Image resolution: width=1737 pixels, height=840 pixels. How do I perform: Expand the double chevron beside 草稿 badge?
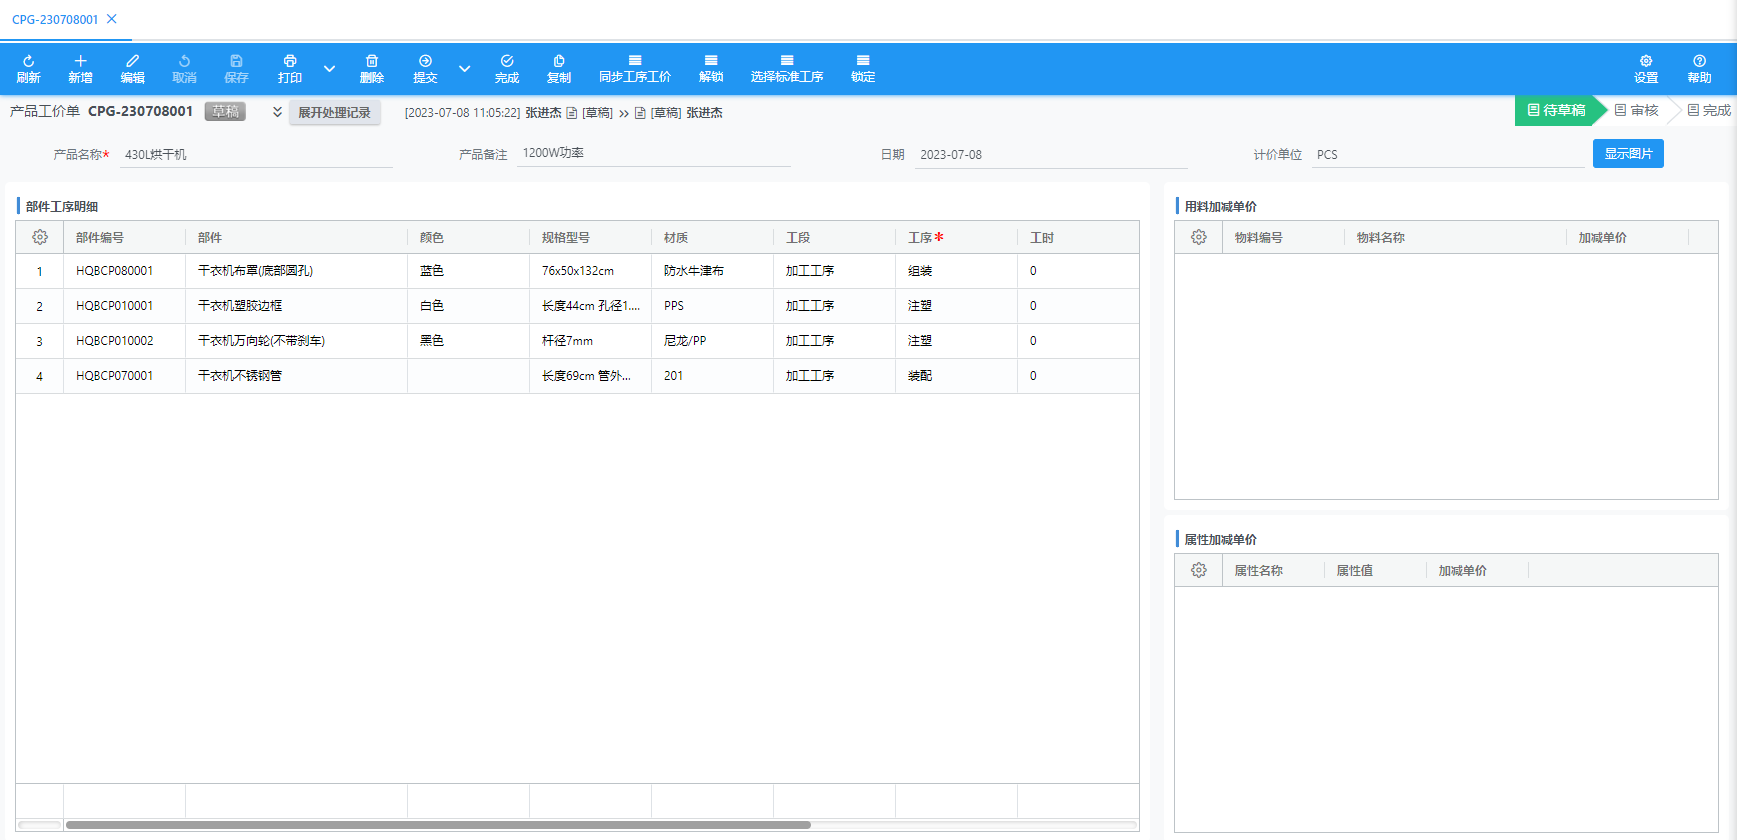tap(277, 112)
